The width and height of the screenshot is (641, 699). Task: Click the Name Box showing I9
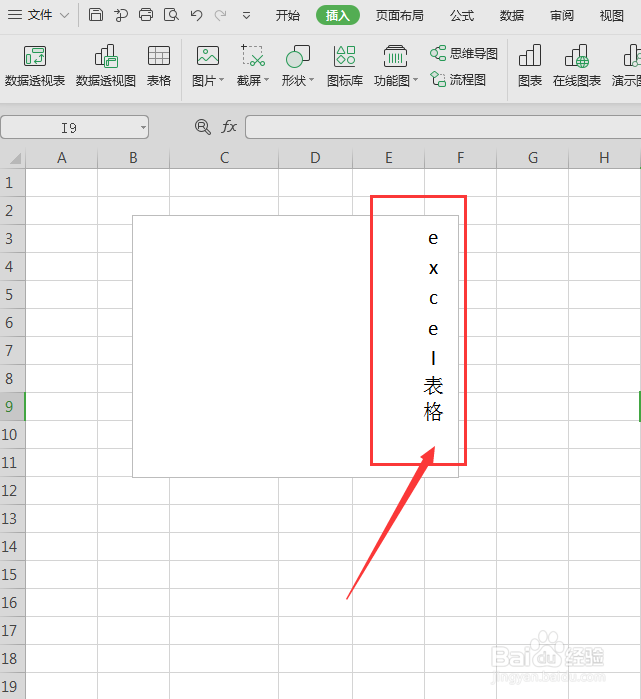point(69,128)
